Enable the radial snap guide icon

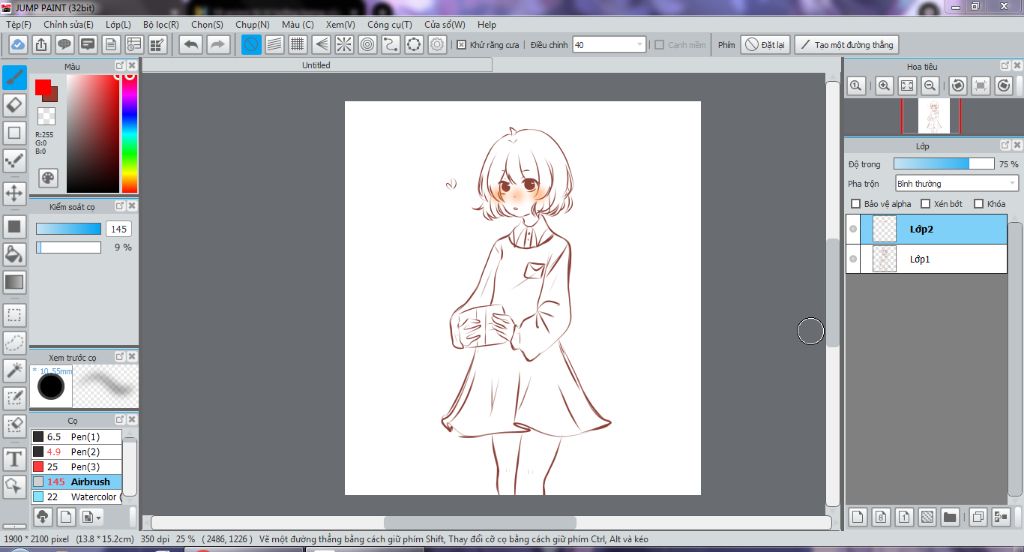coord(343,45)
